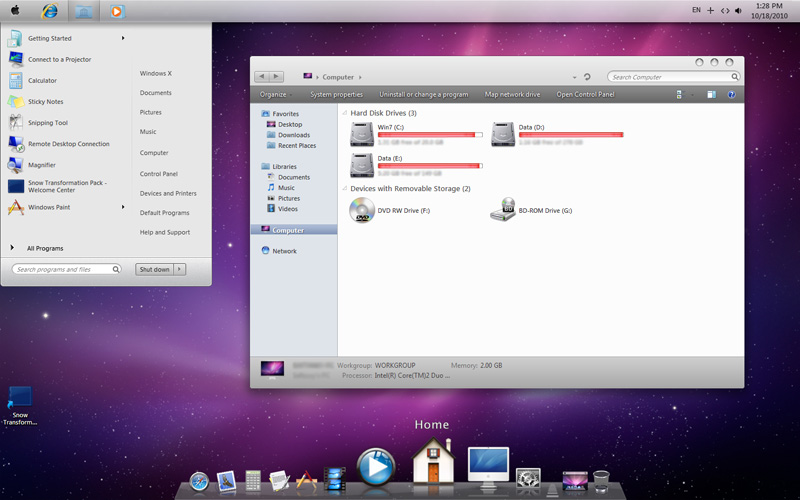Open Control Panel from Start menu

coord(158,174)
